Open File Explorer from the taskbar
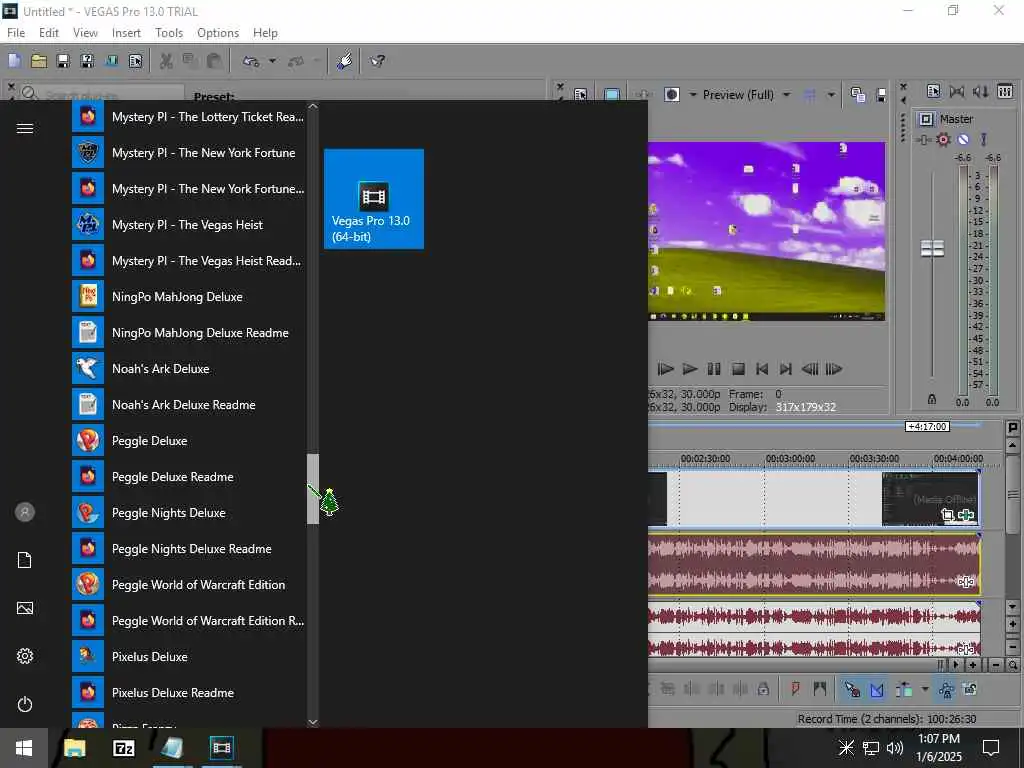This screenshot has width=1024, height=768. tap(74, 748)
